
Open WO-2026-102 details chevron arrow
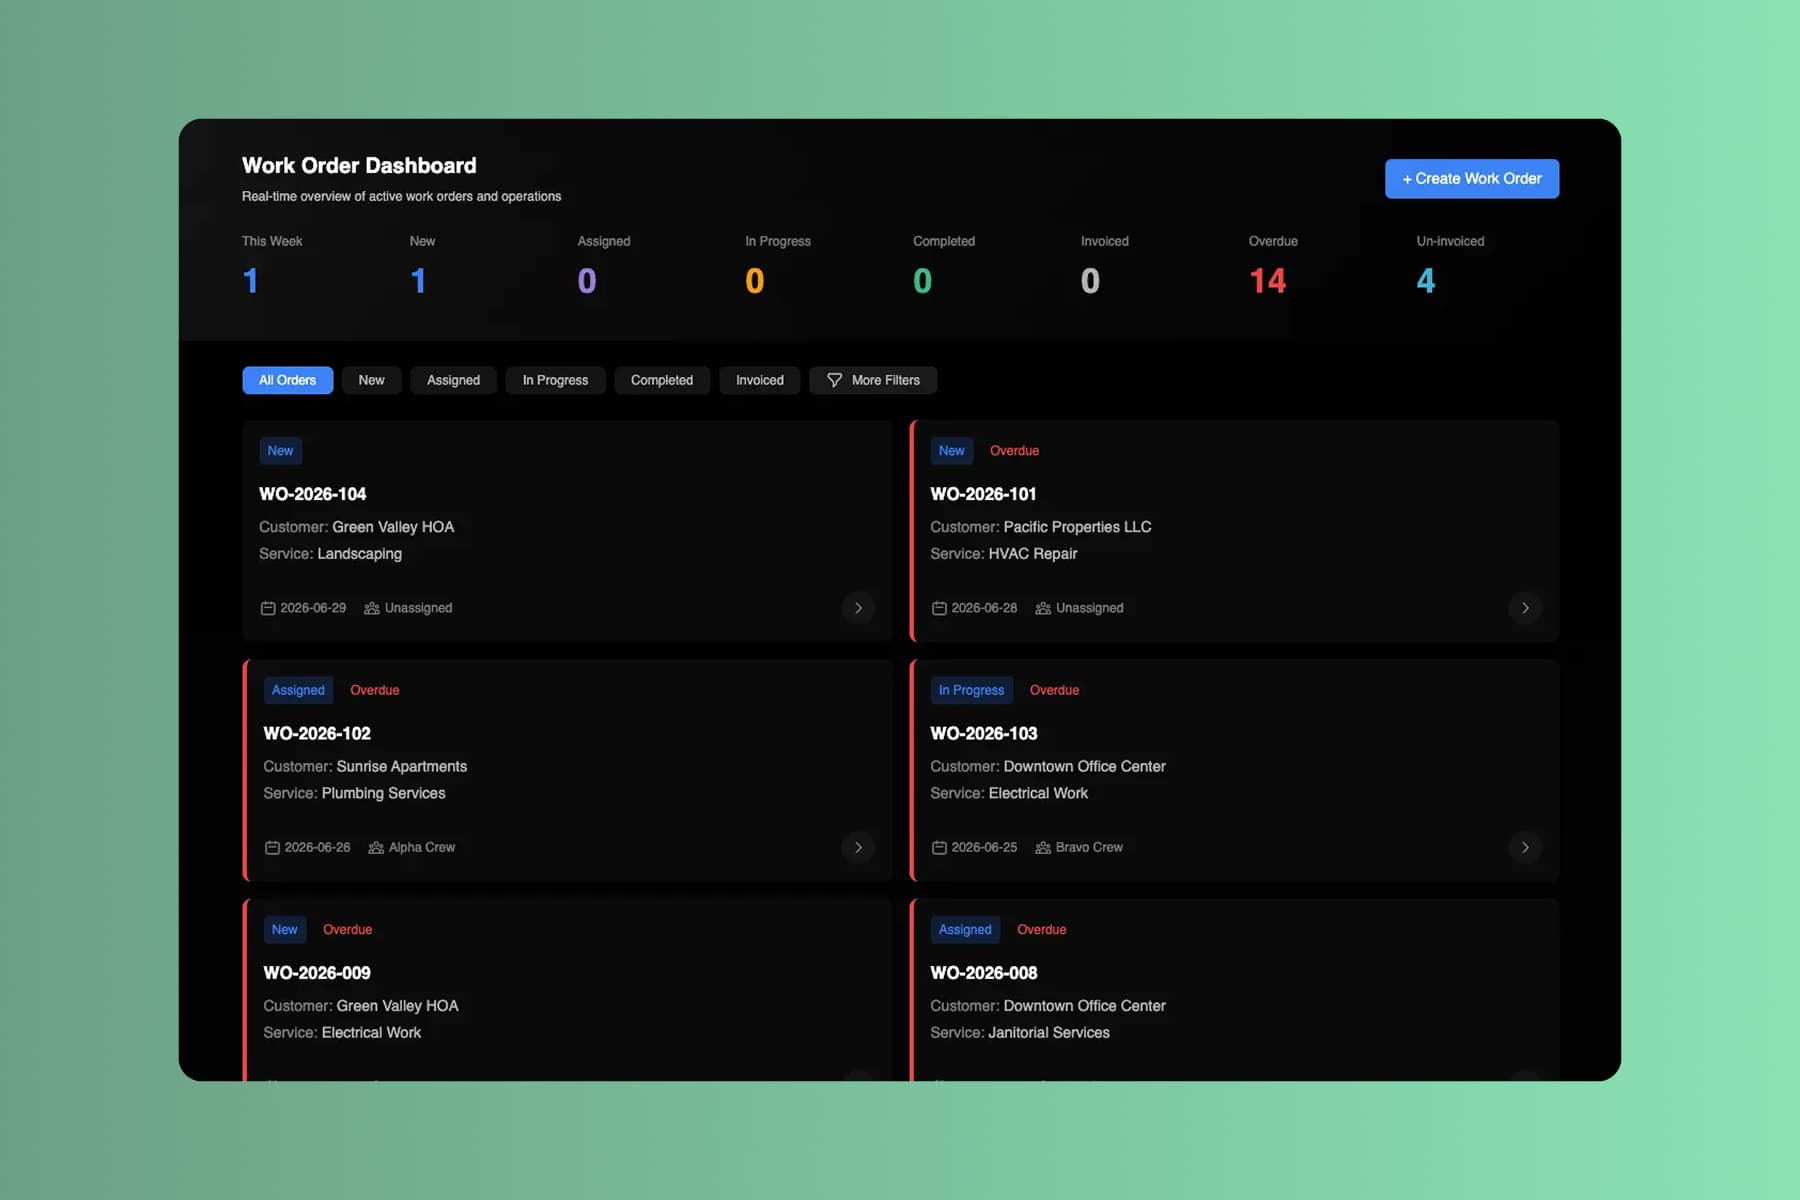pos(858,847)
